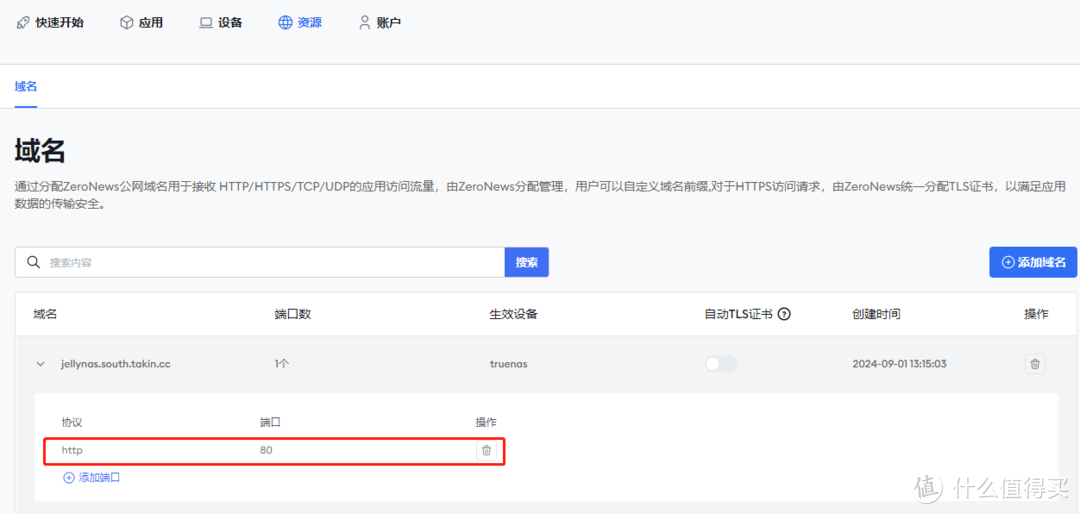Switch to the 域名 tab
Screen dimensions: 1080x514
(x=25, y=87)
